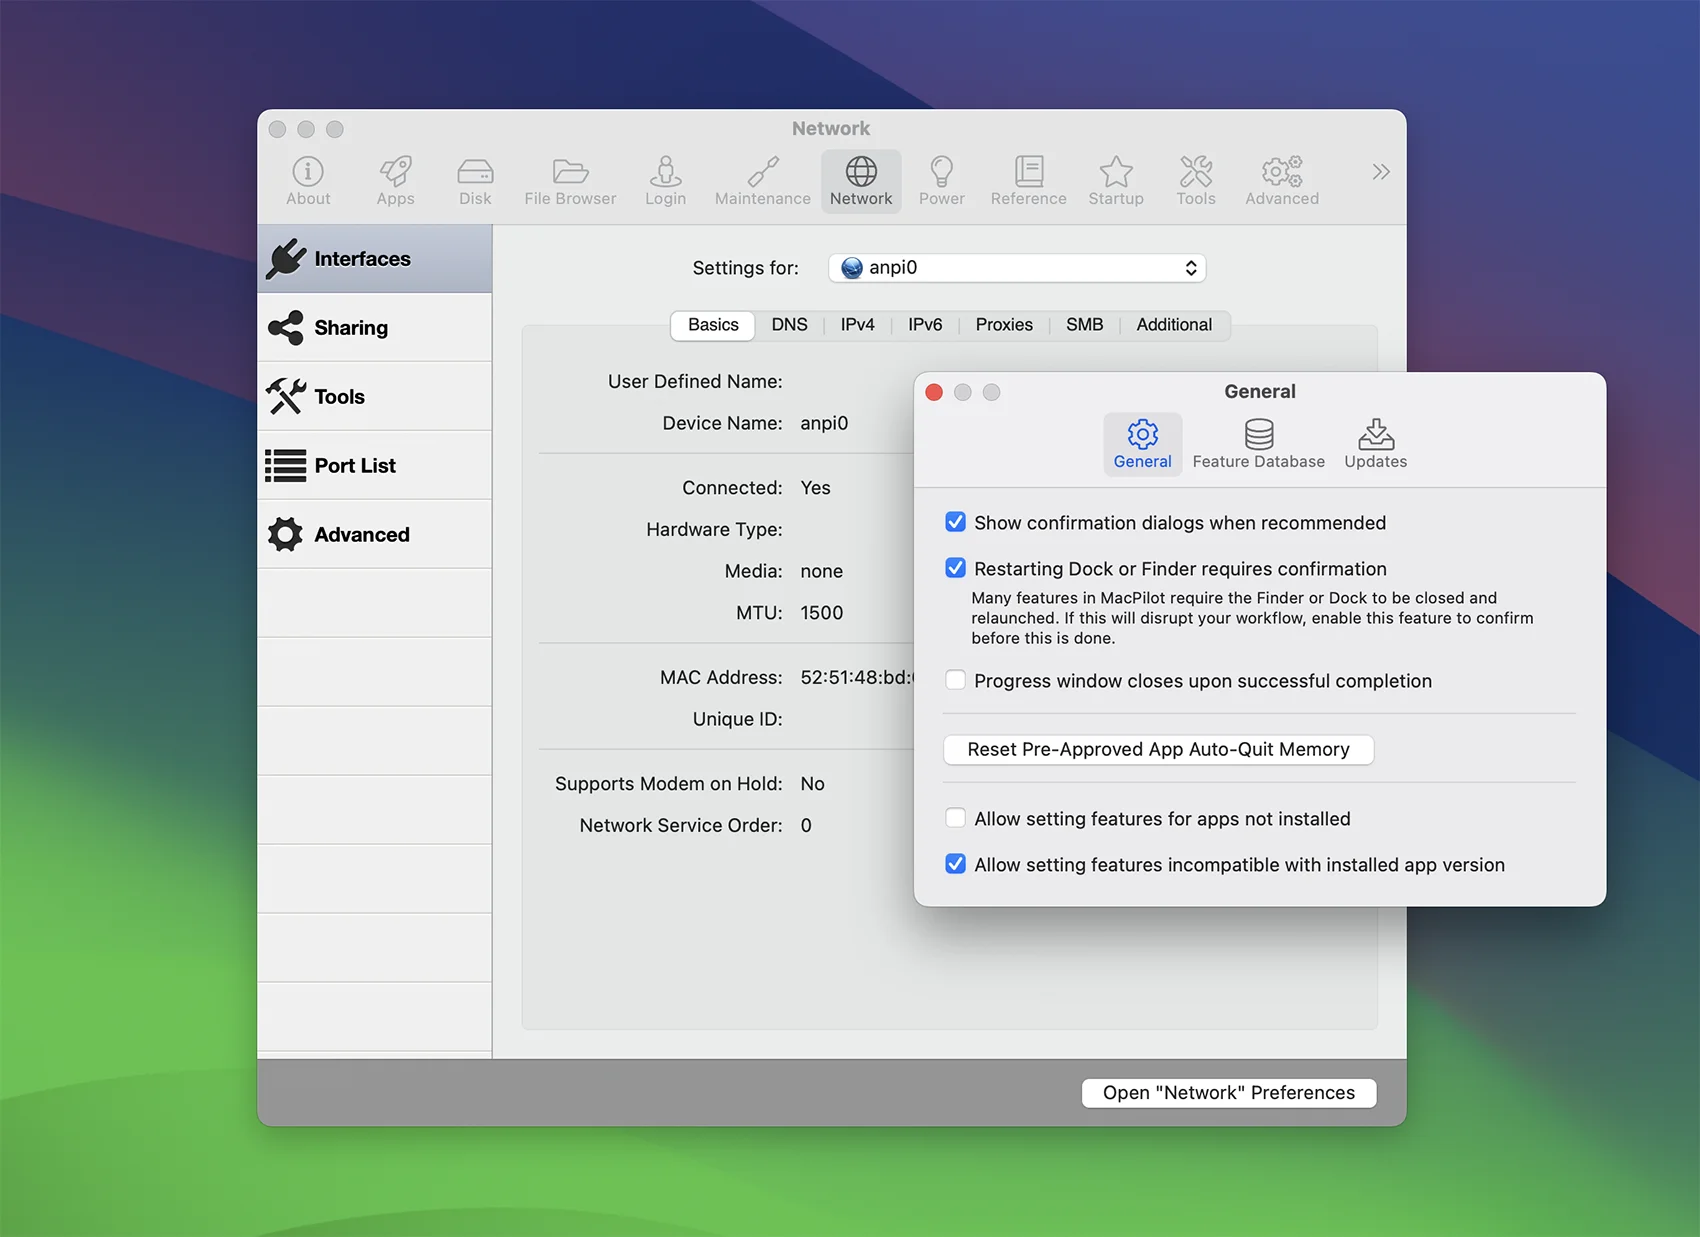This screenshot has height=1237, width=1700.
Task: Open Feature Database preferences icon
Action: pos(1259,444)
